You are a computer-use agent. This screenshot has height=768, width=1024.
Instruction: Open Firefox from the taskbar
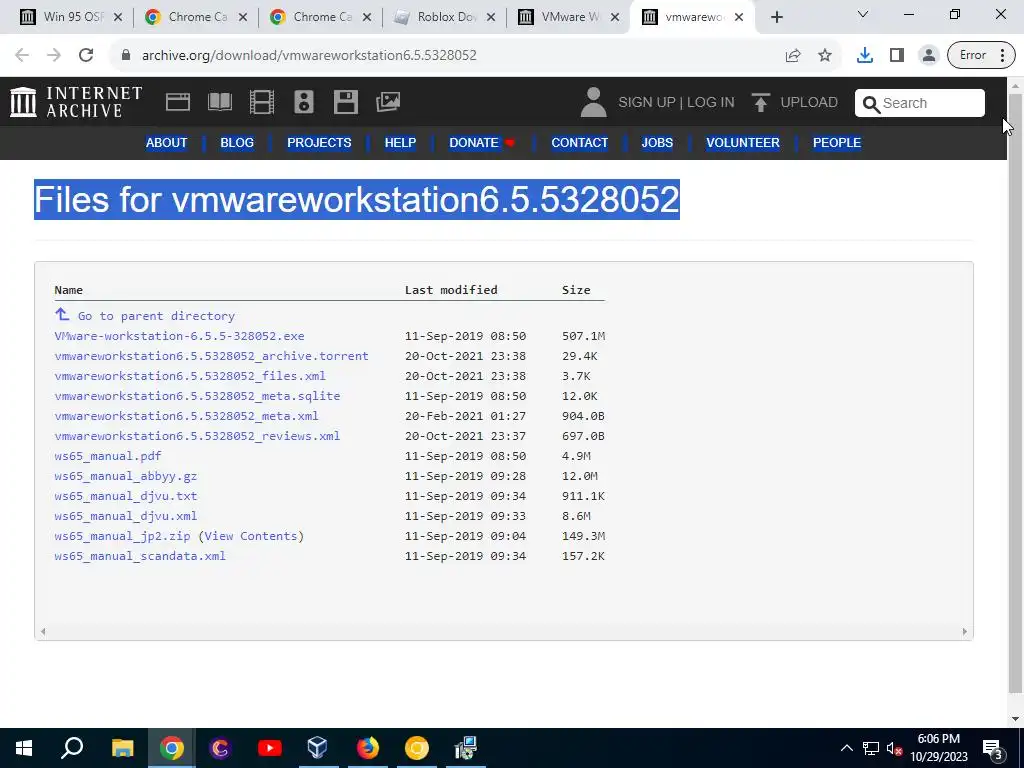[367, 748]
